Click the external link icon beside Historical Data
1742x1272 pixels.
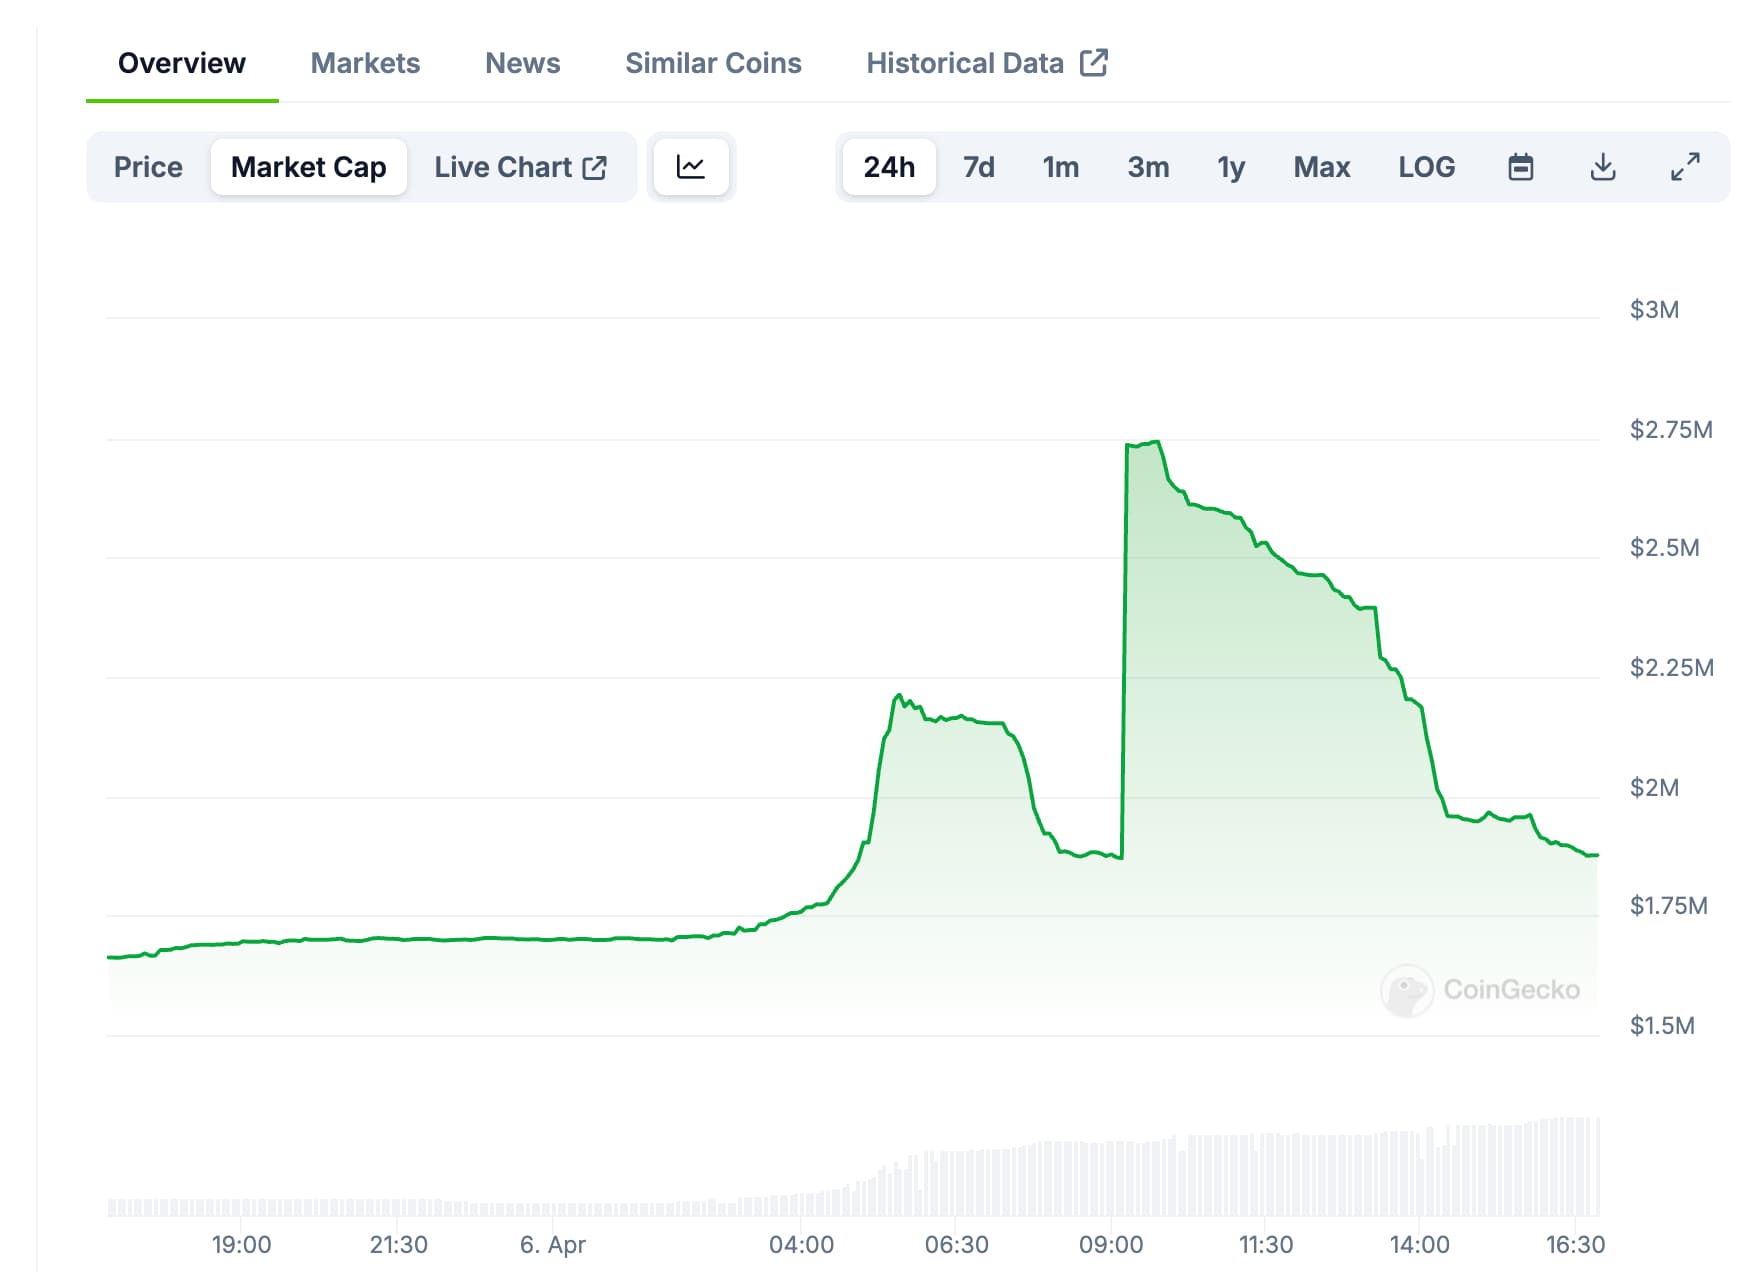1093,63
